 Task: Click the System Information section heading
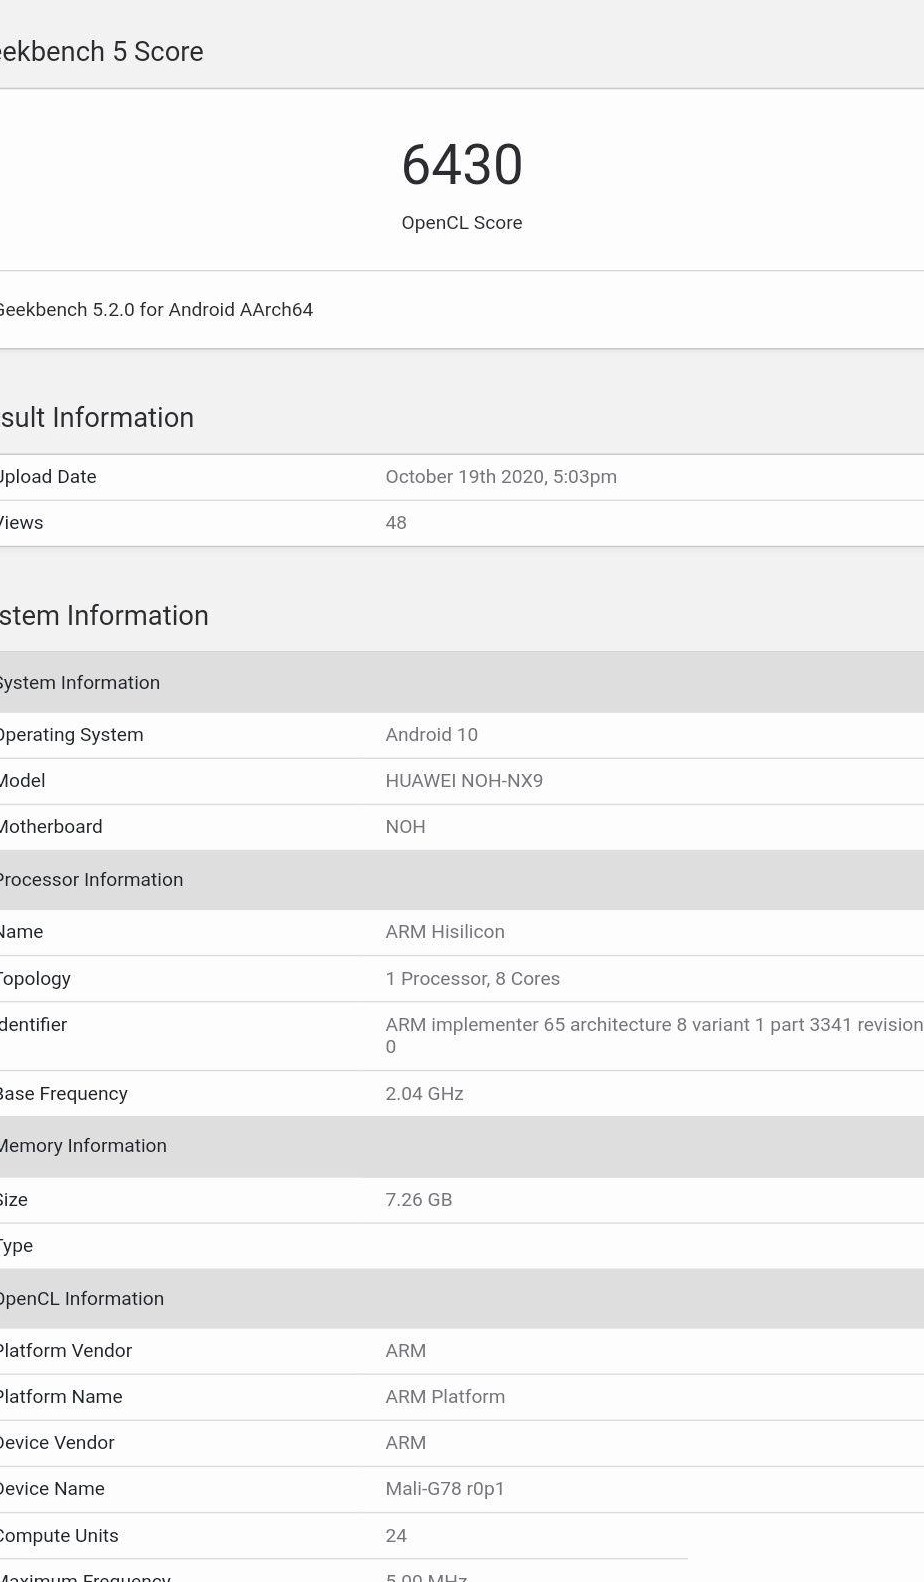click(104, 616)
